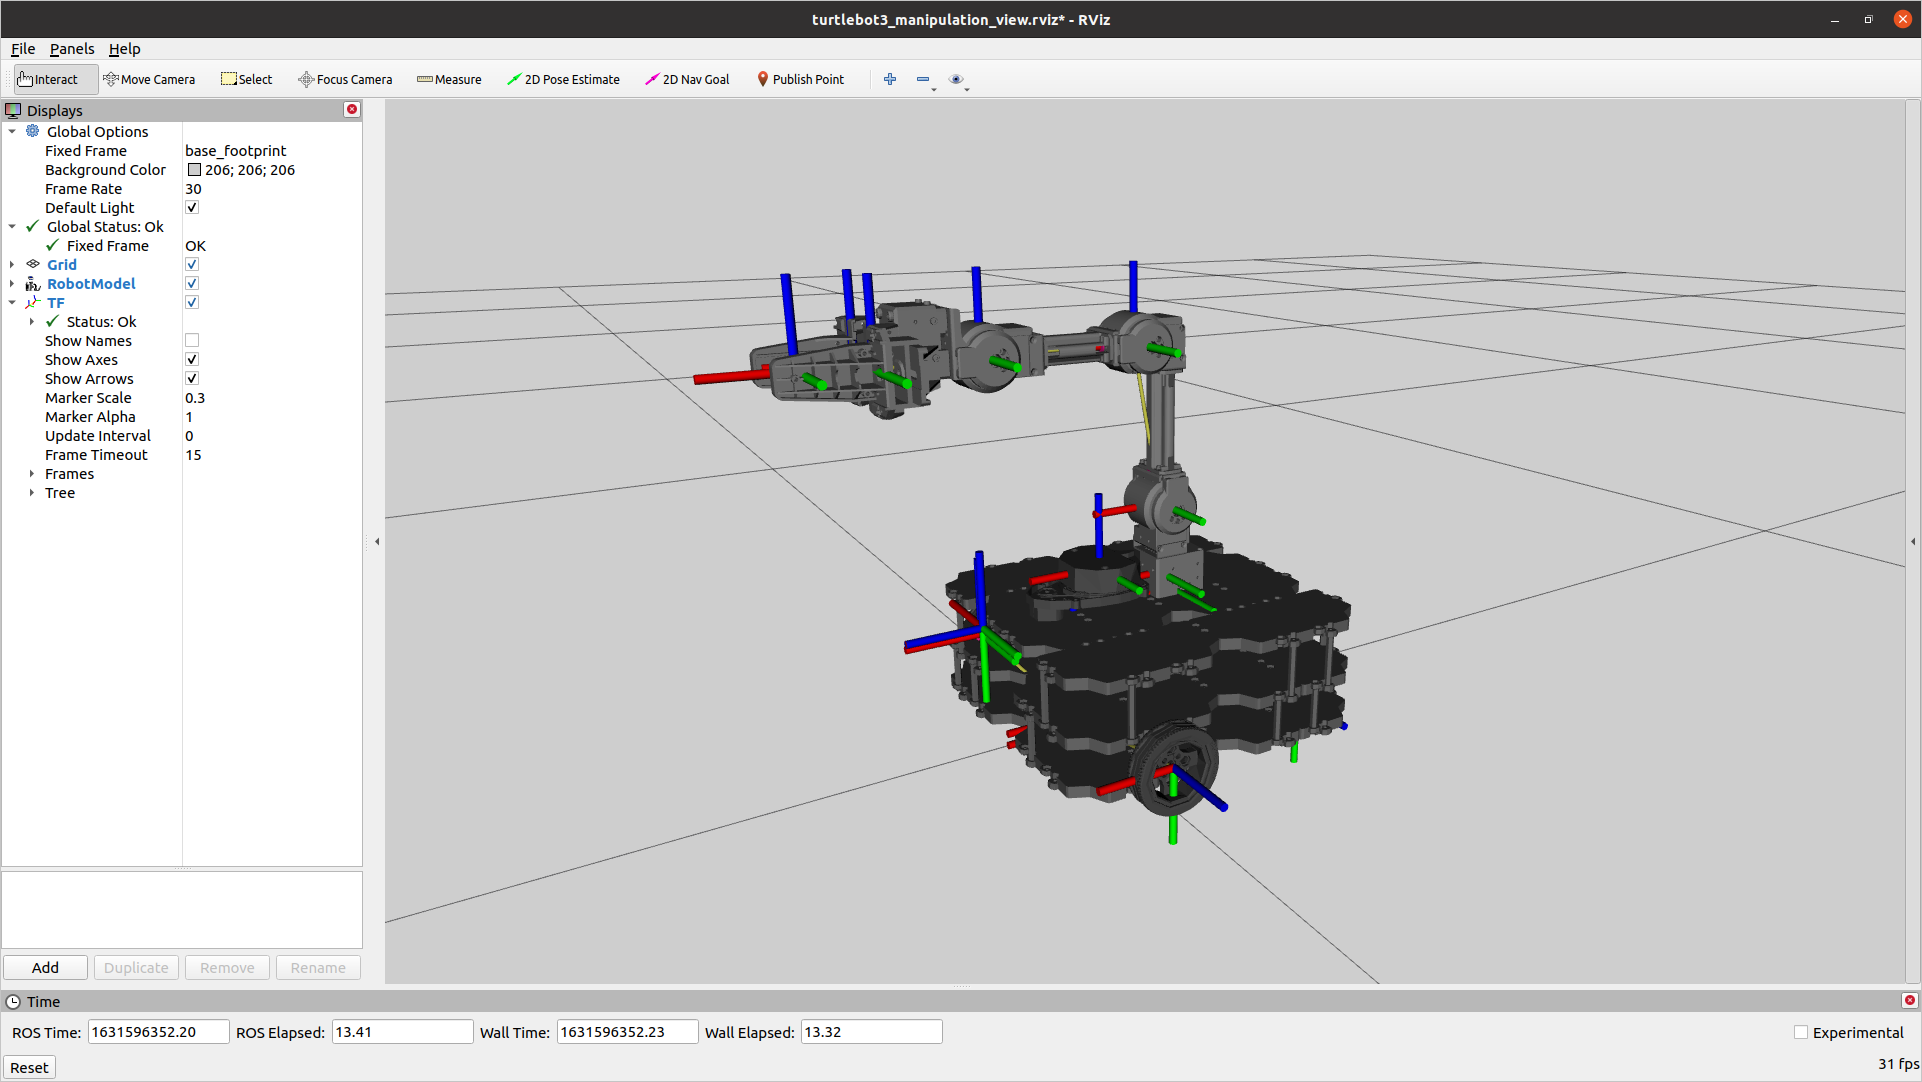
Task: Click the Background Color swatch
Action: click(194, 170)
